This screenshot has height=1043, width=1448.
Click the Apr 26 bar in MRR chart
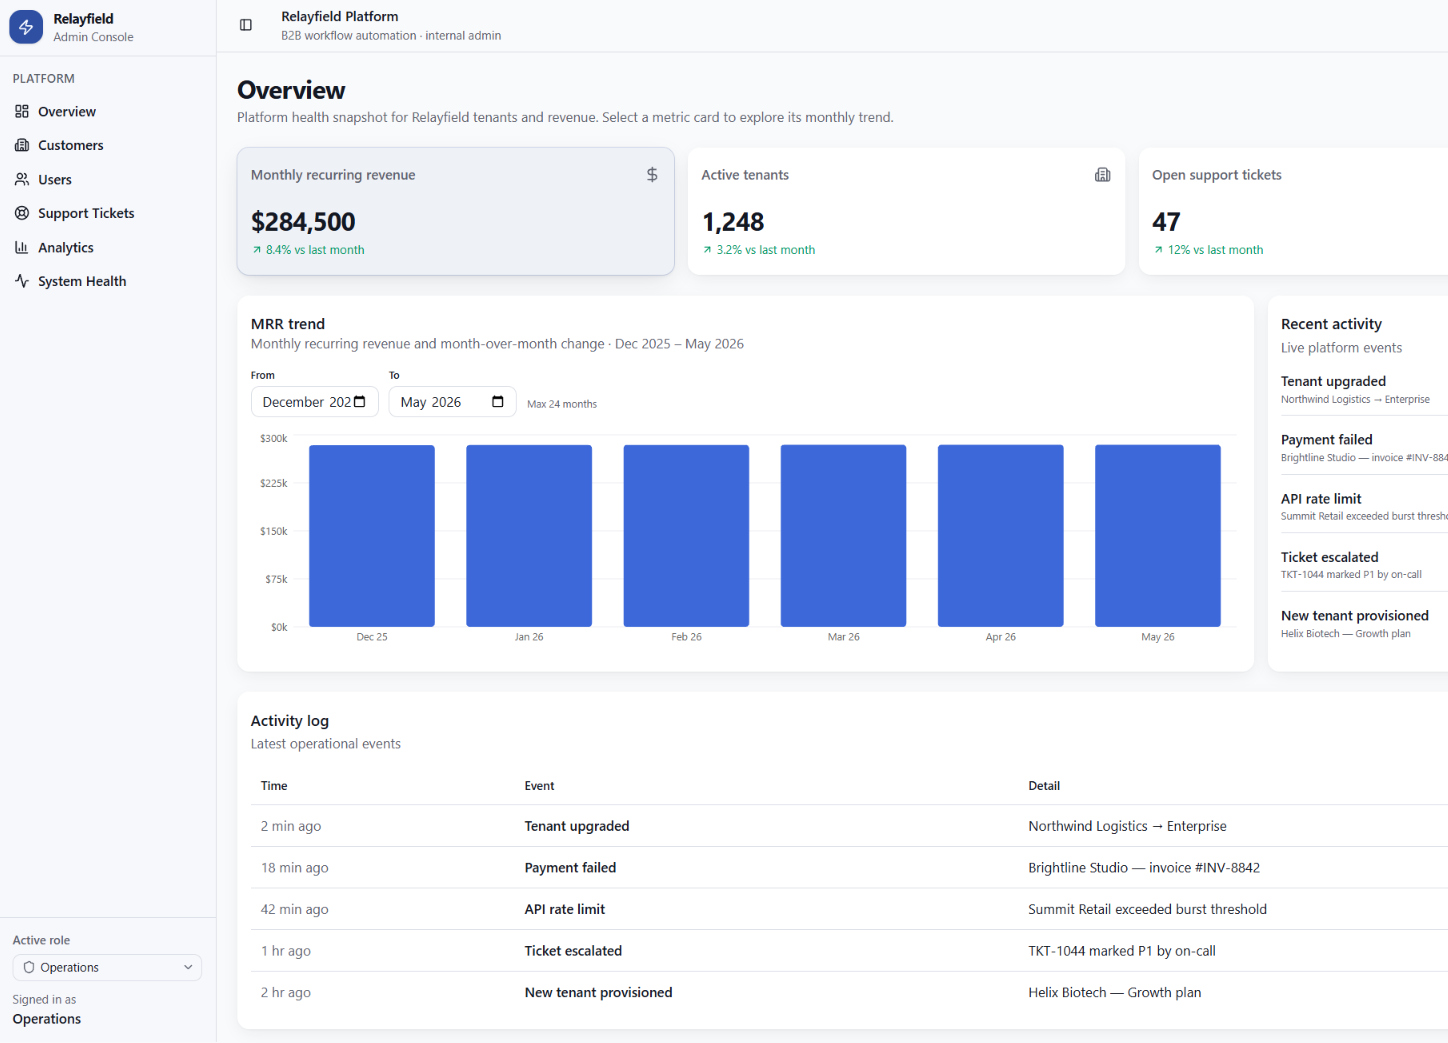click(x=1000, y=535)
